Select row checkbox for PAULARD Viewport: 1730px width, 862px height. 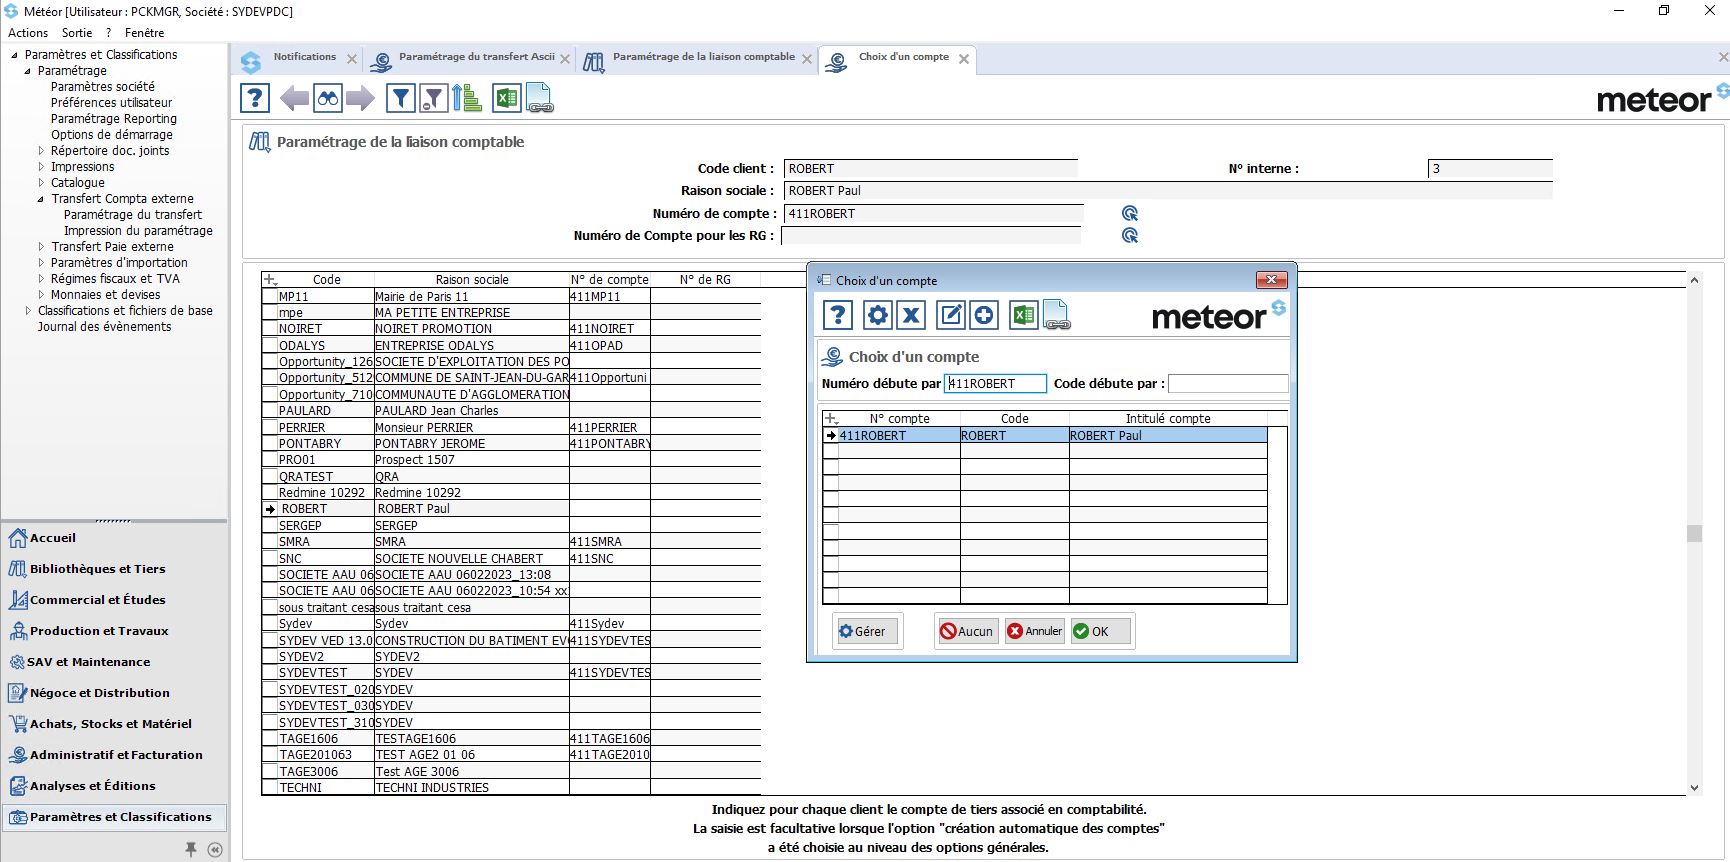point(270,411)
